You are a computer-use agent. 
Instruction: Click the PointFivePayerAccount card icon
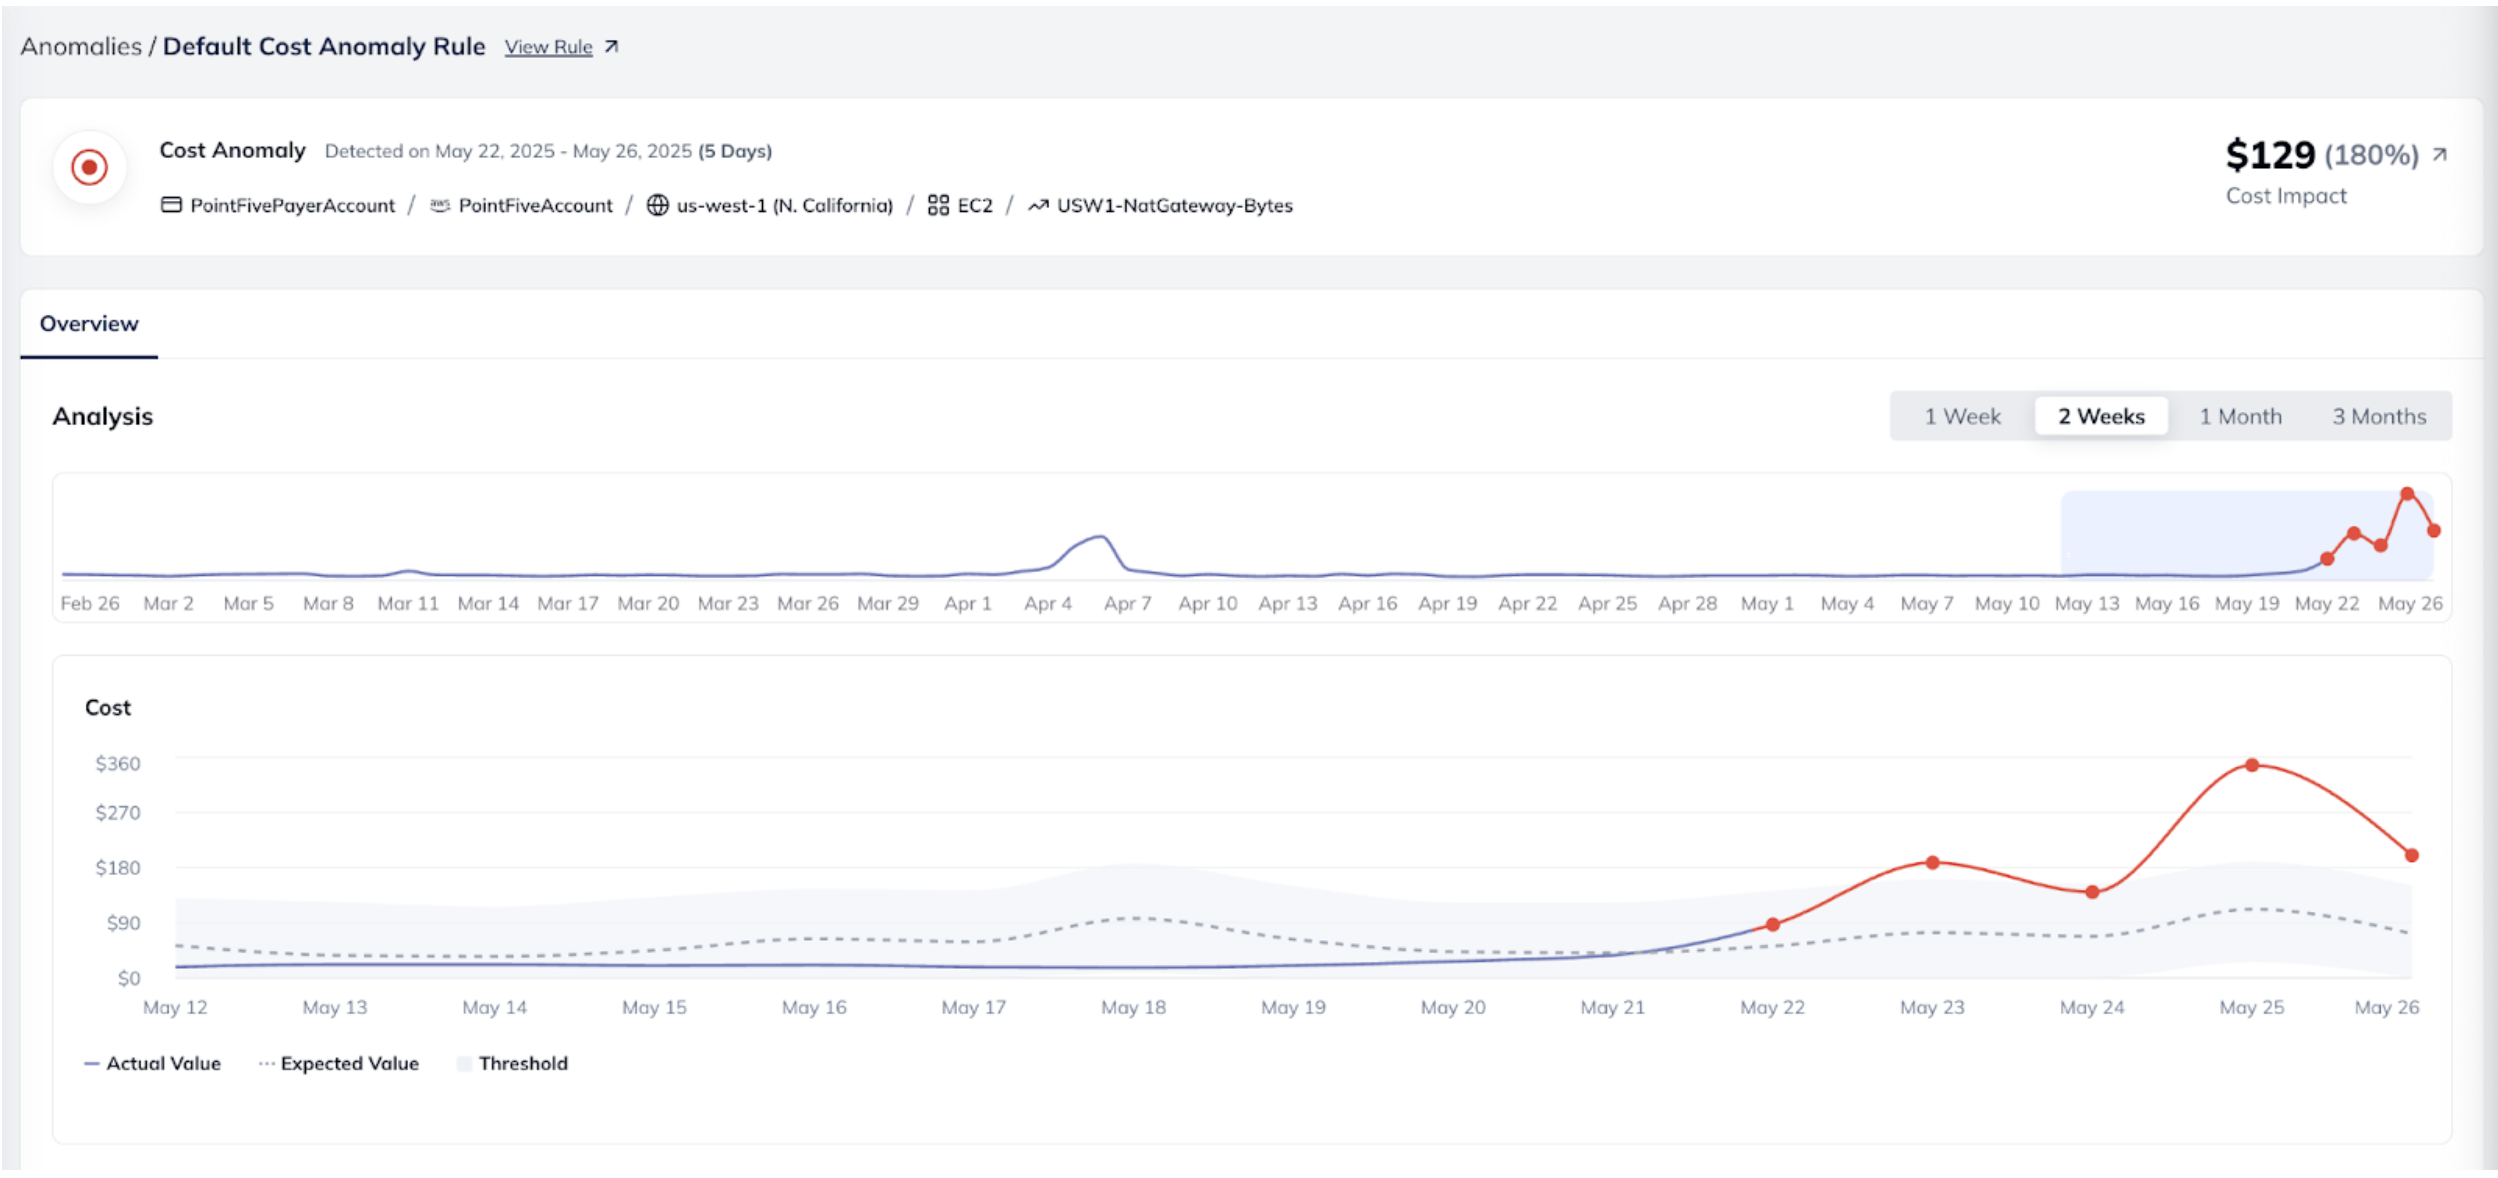171,205
